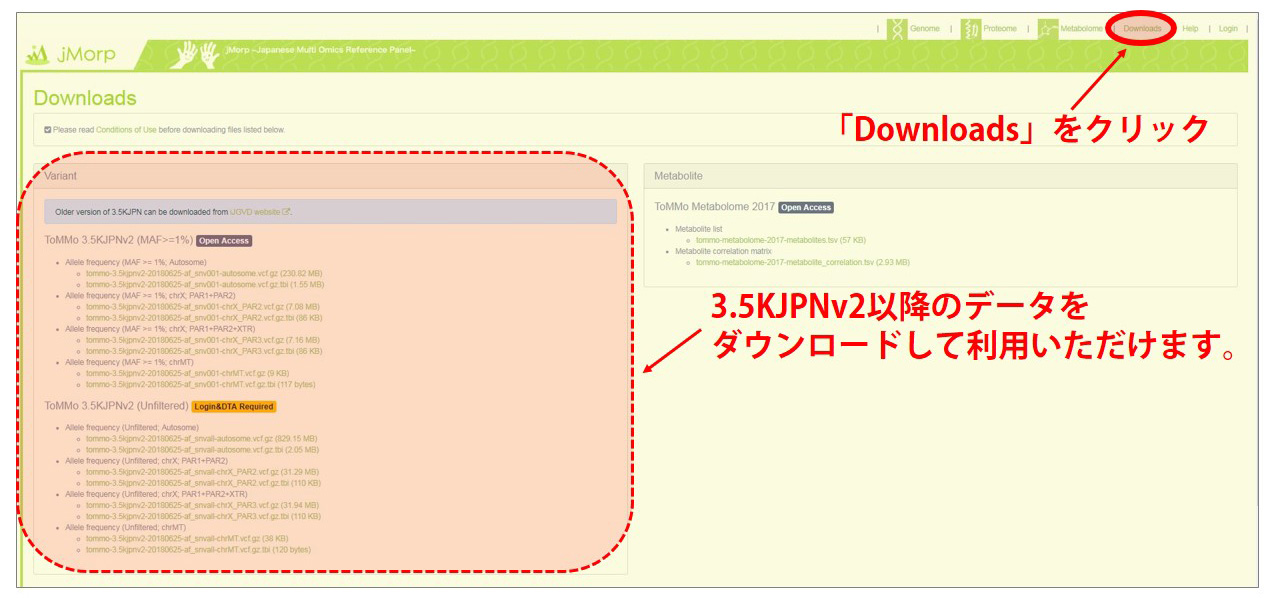Select the 'Metabolite list' bullet text
The height and width of the screenshot is (598, 1280).
coord(699,229)
